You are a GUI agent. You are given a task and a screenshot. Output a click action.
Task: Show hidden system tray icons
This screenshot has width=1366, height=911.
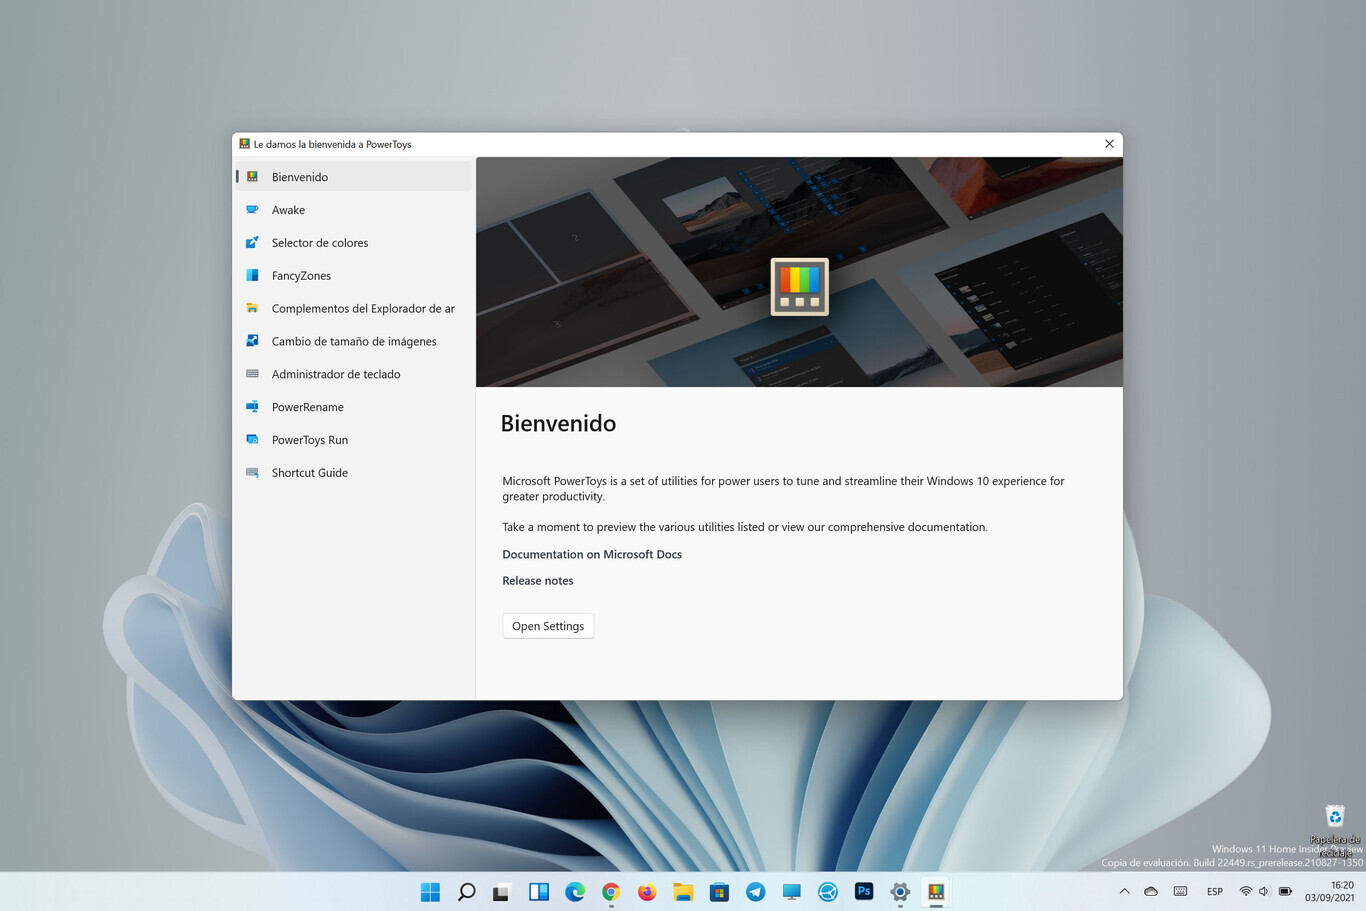coord(1124,891)
